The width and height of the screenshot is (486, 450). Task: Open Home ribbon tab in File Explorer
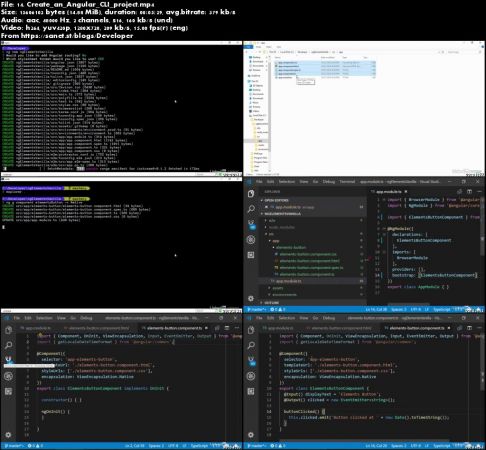(x=259, y=47)
